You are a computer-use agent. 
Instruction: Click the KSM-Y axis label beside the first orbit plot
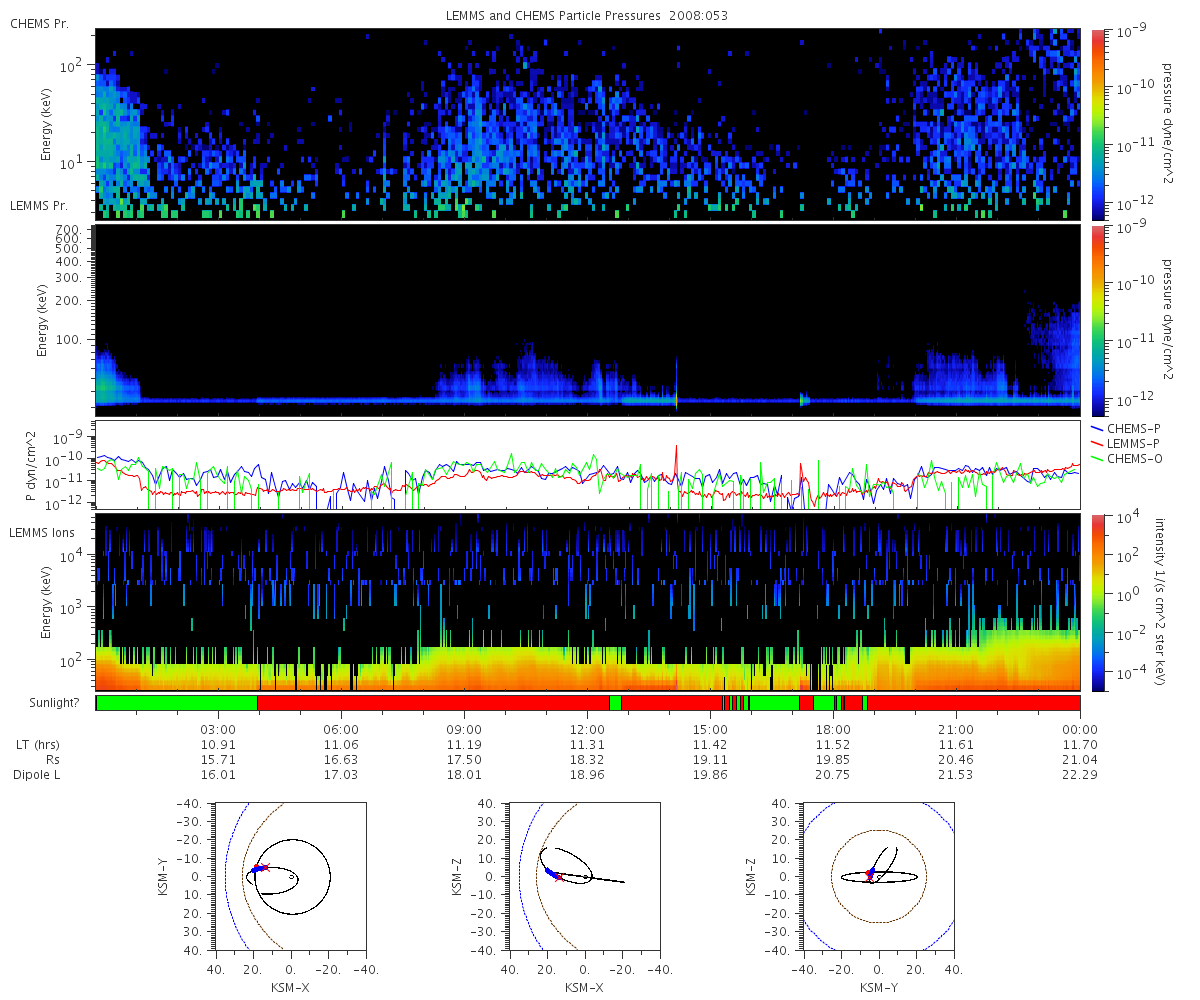point(164,875)
